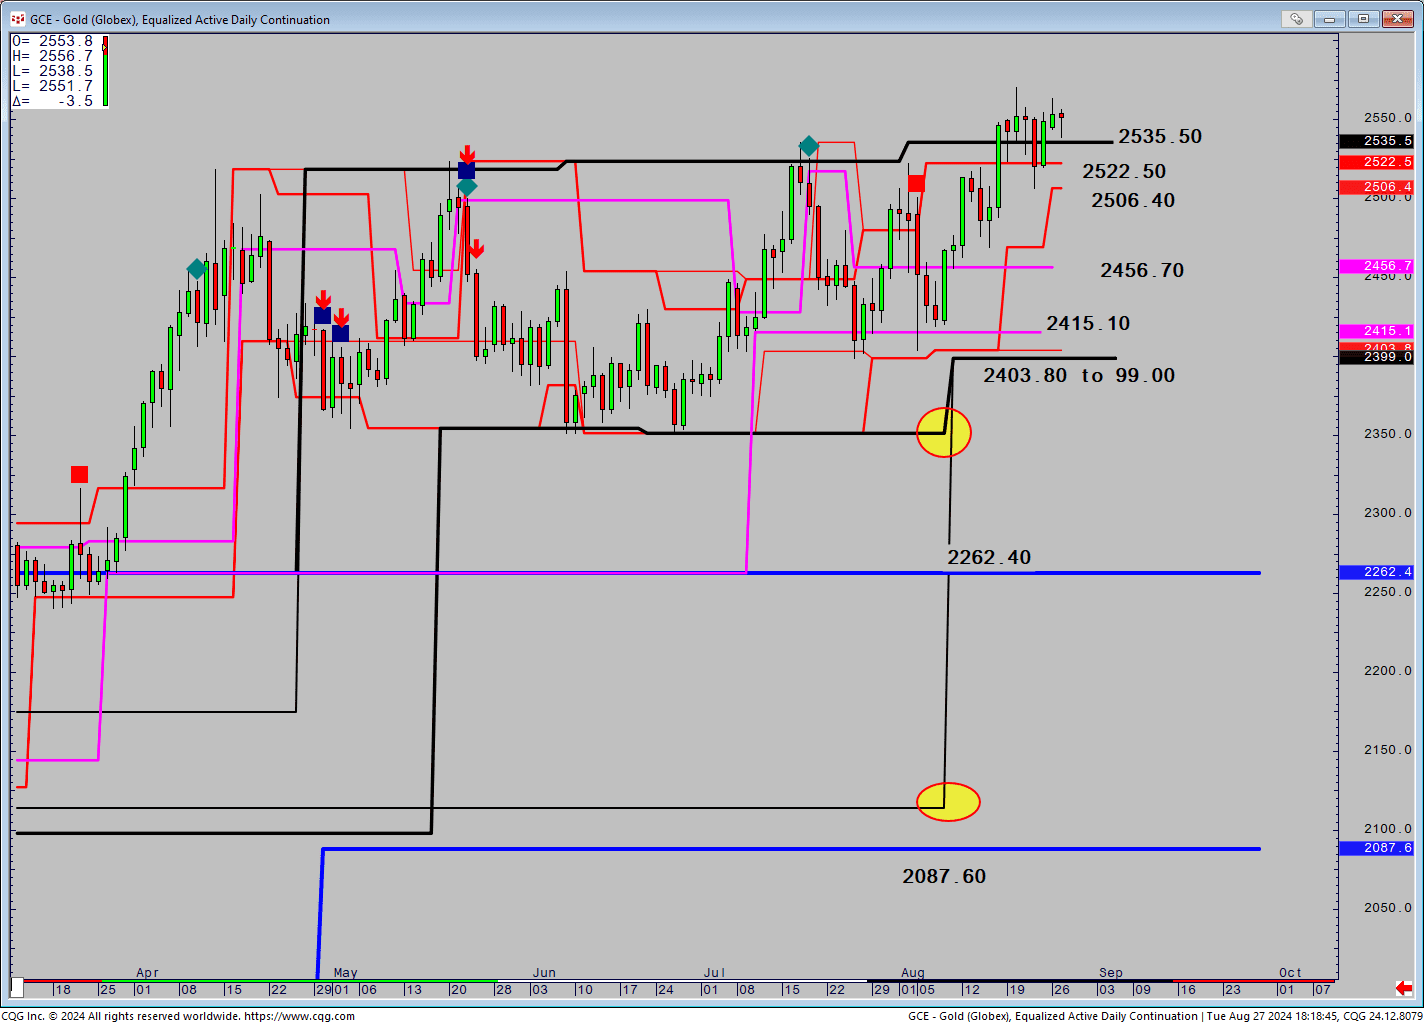
Task: Click the '2522.50' chart text annotation
Action: pyautogui.click(x=1124, y=171)
